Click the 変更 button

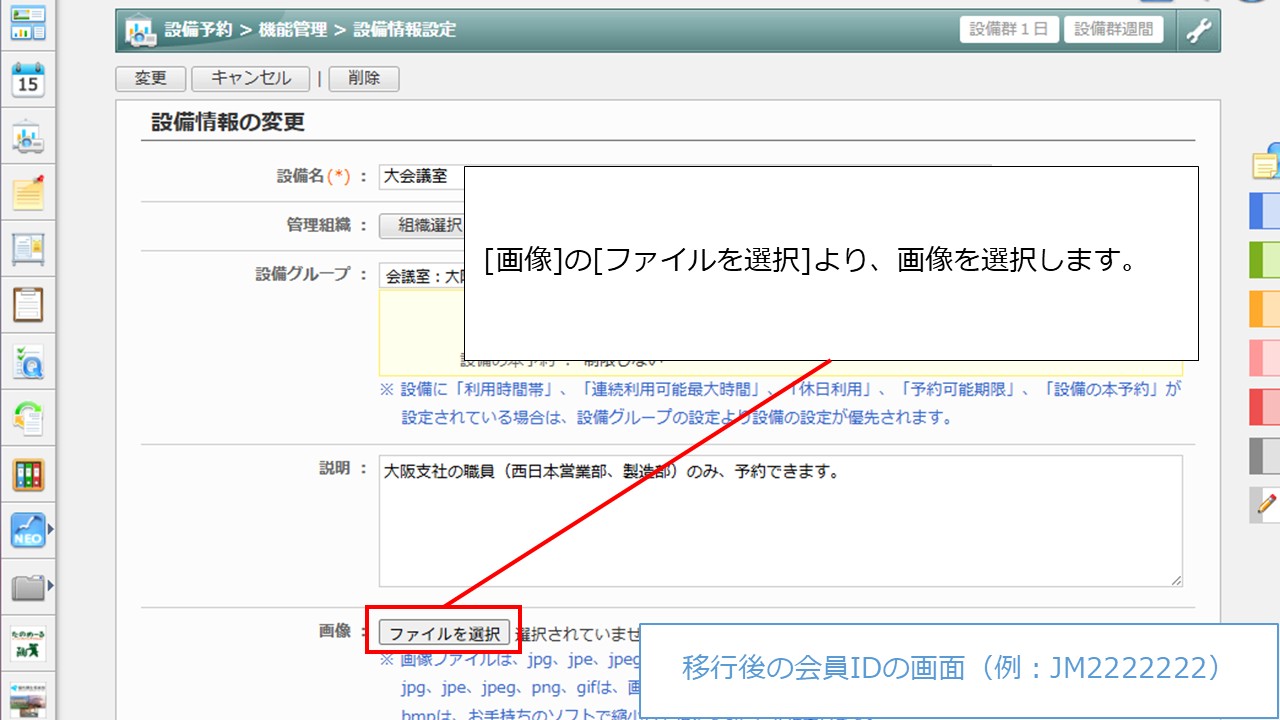pyautogui.click(x=150, y=78)
